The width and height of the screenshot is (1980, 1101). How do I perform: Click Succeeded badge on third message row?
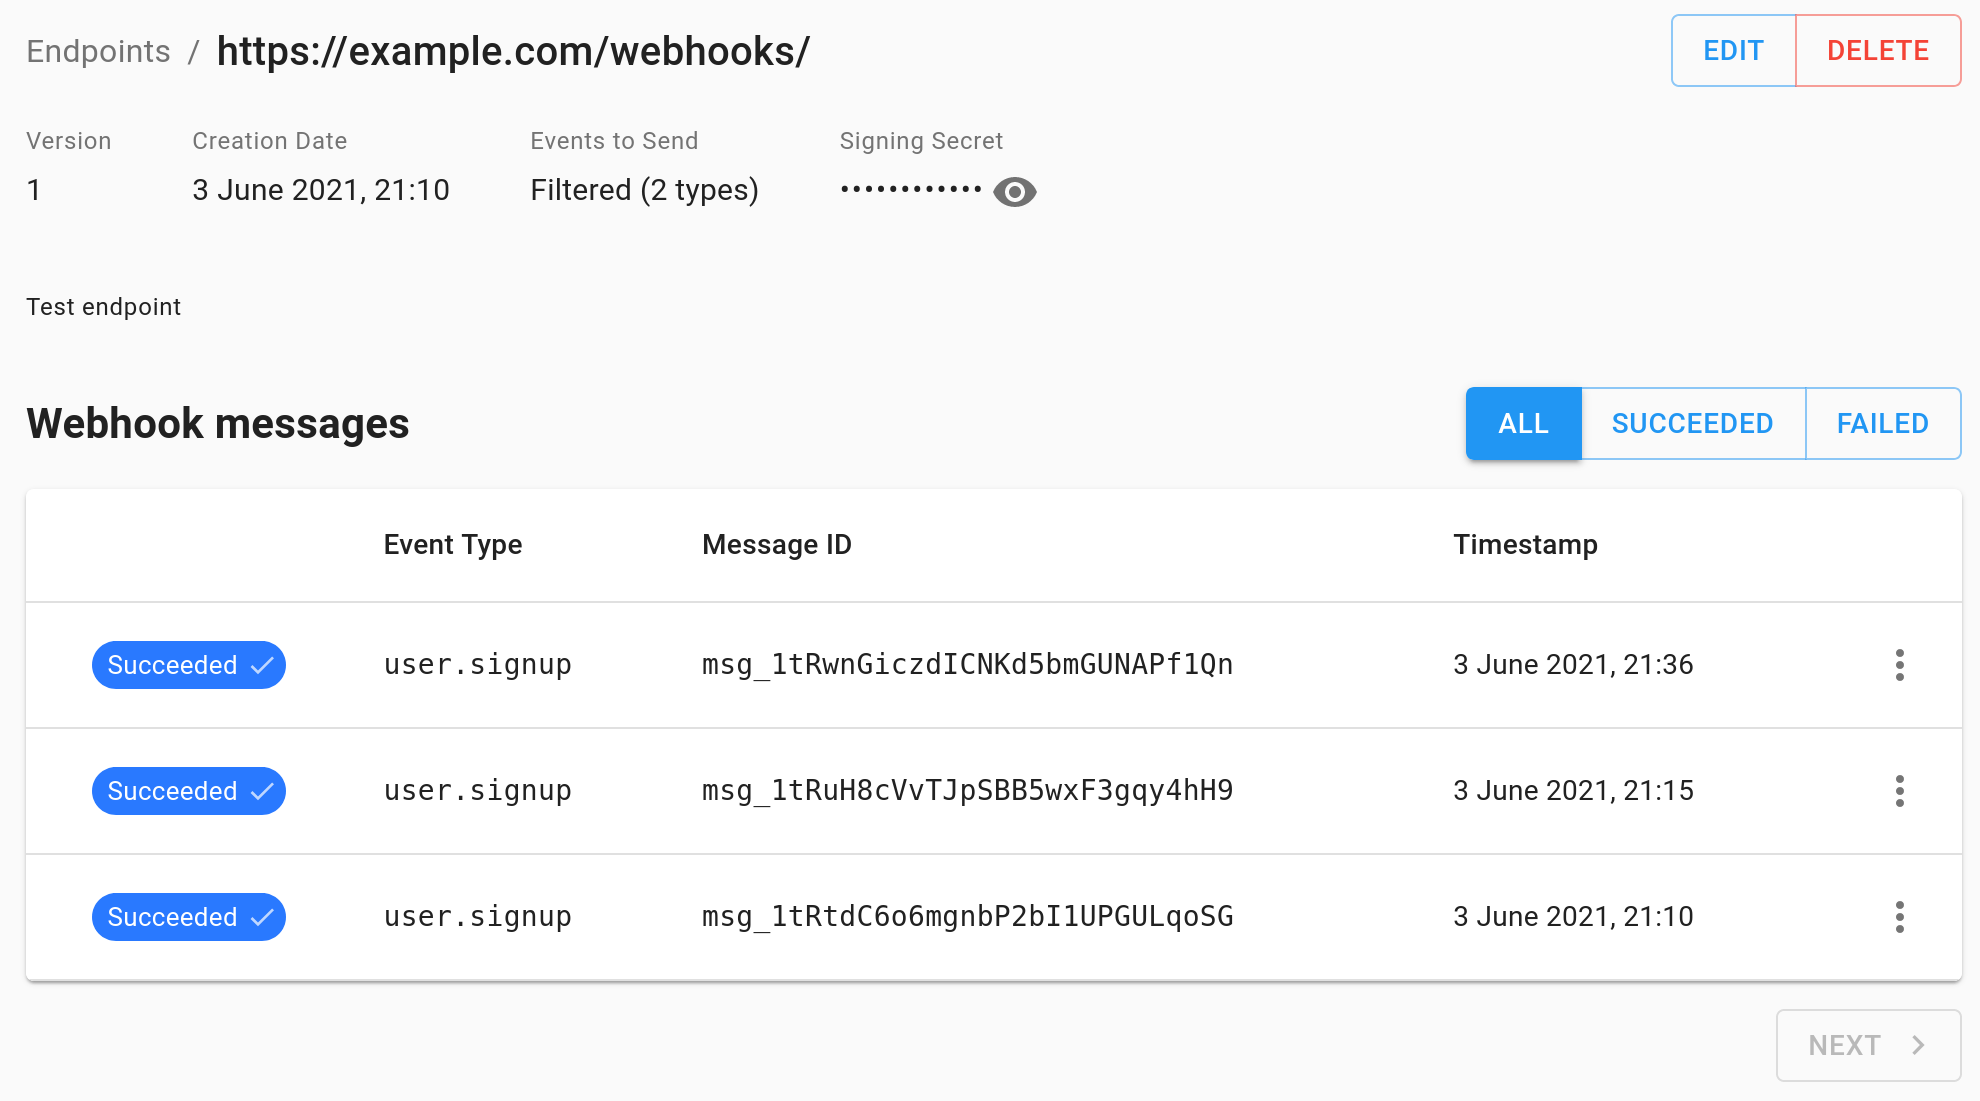point(189,917)
